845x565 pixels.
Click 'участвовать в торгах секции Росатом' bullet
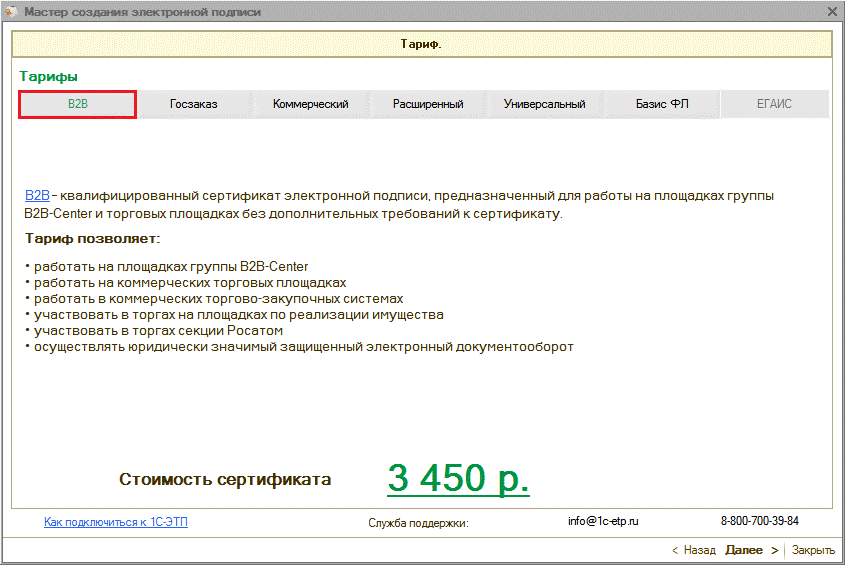click(x=154, y=330)
